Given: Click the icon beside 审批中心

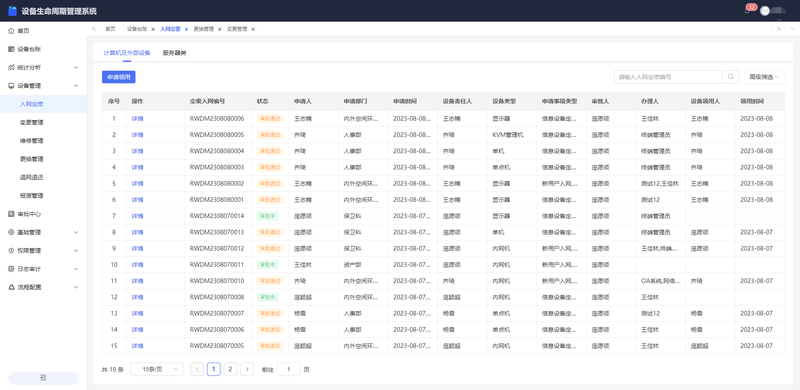Looking at the screenshot, I should click(11, 214).
